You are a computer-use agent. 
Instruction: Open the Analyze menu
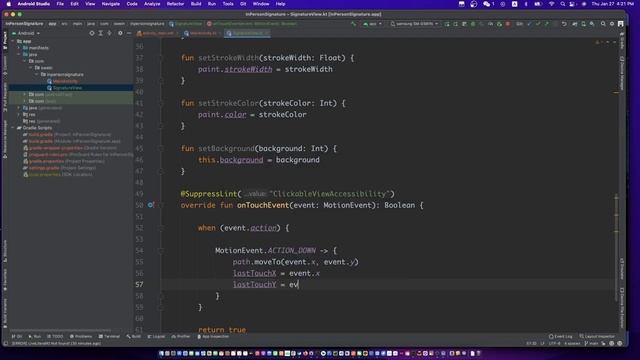152,4
